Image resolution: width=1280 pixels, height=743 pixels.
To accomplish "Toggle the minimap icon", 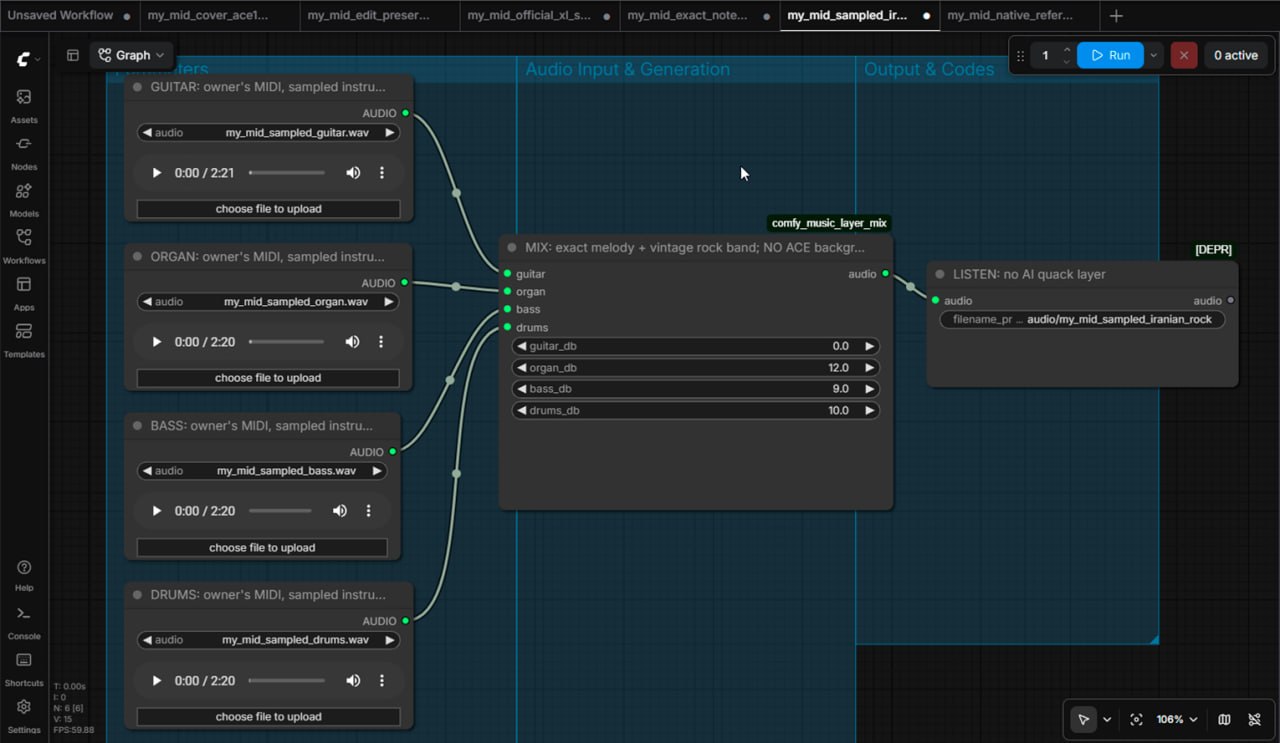I will coord(1224,719).
